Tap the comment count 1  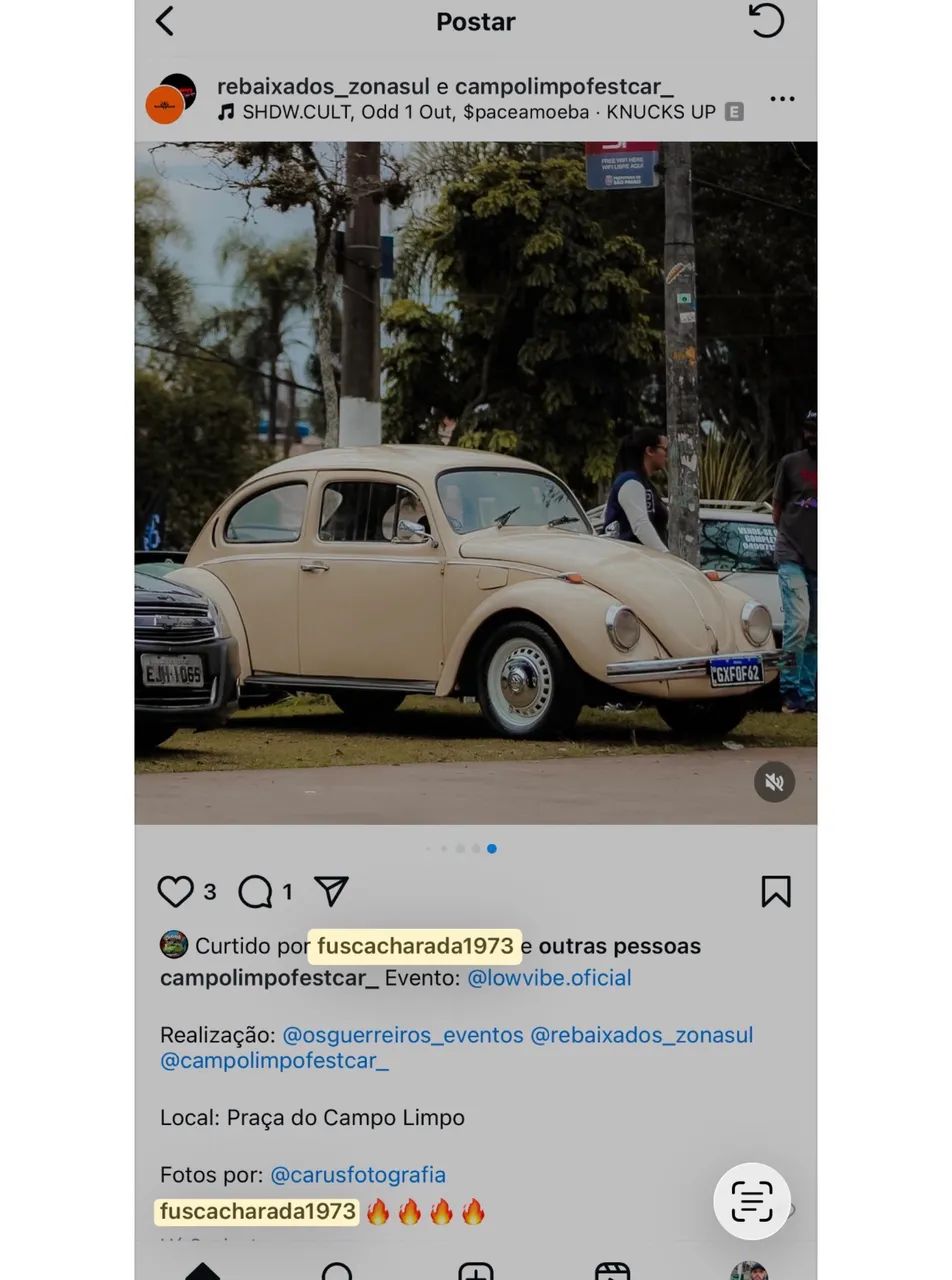pyautogui.click(x=287, y=891)
